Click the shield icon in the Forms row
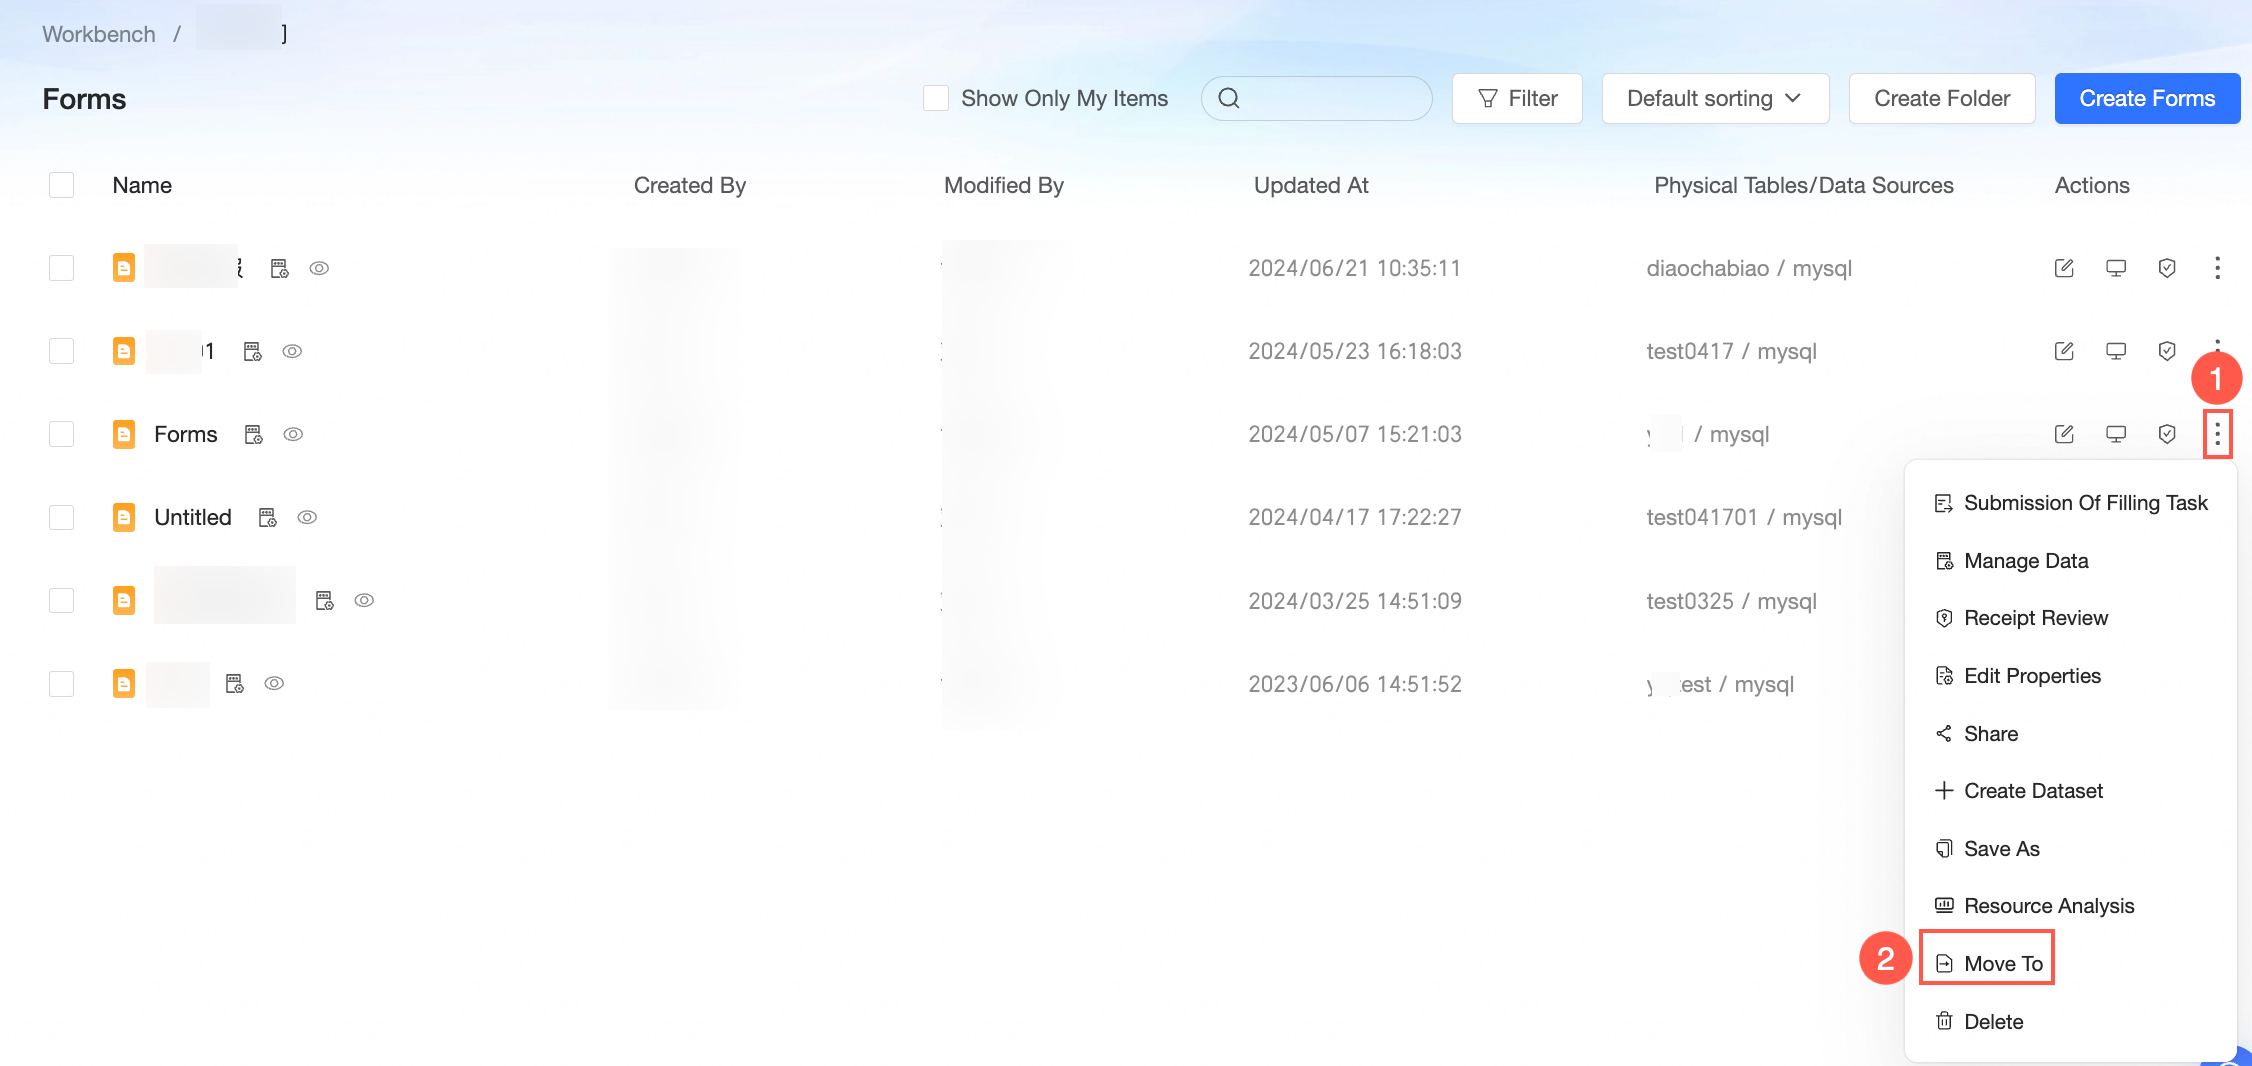 (x=2167, y=434)
